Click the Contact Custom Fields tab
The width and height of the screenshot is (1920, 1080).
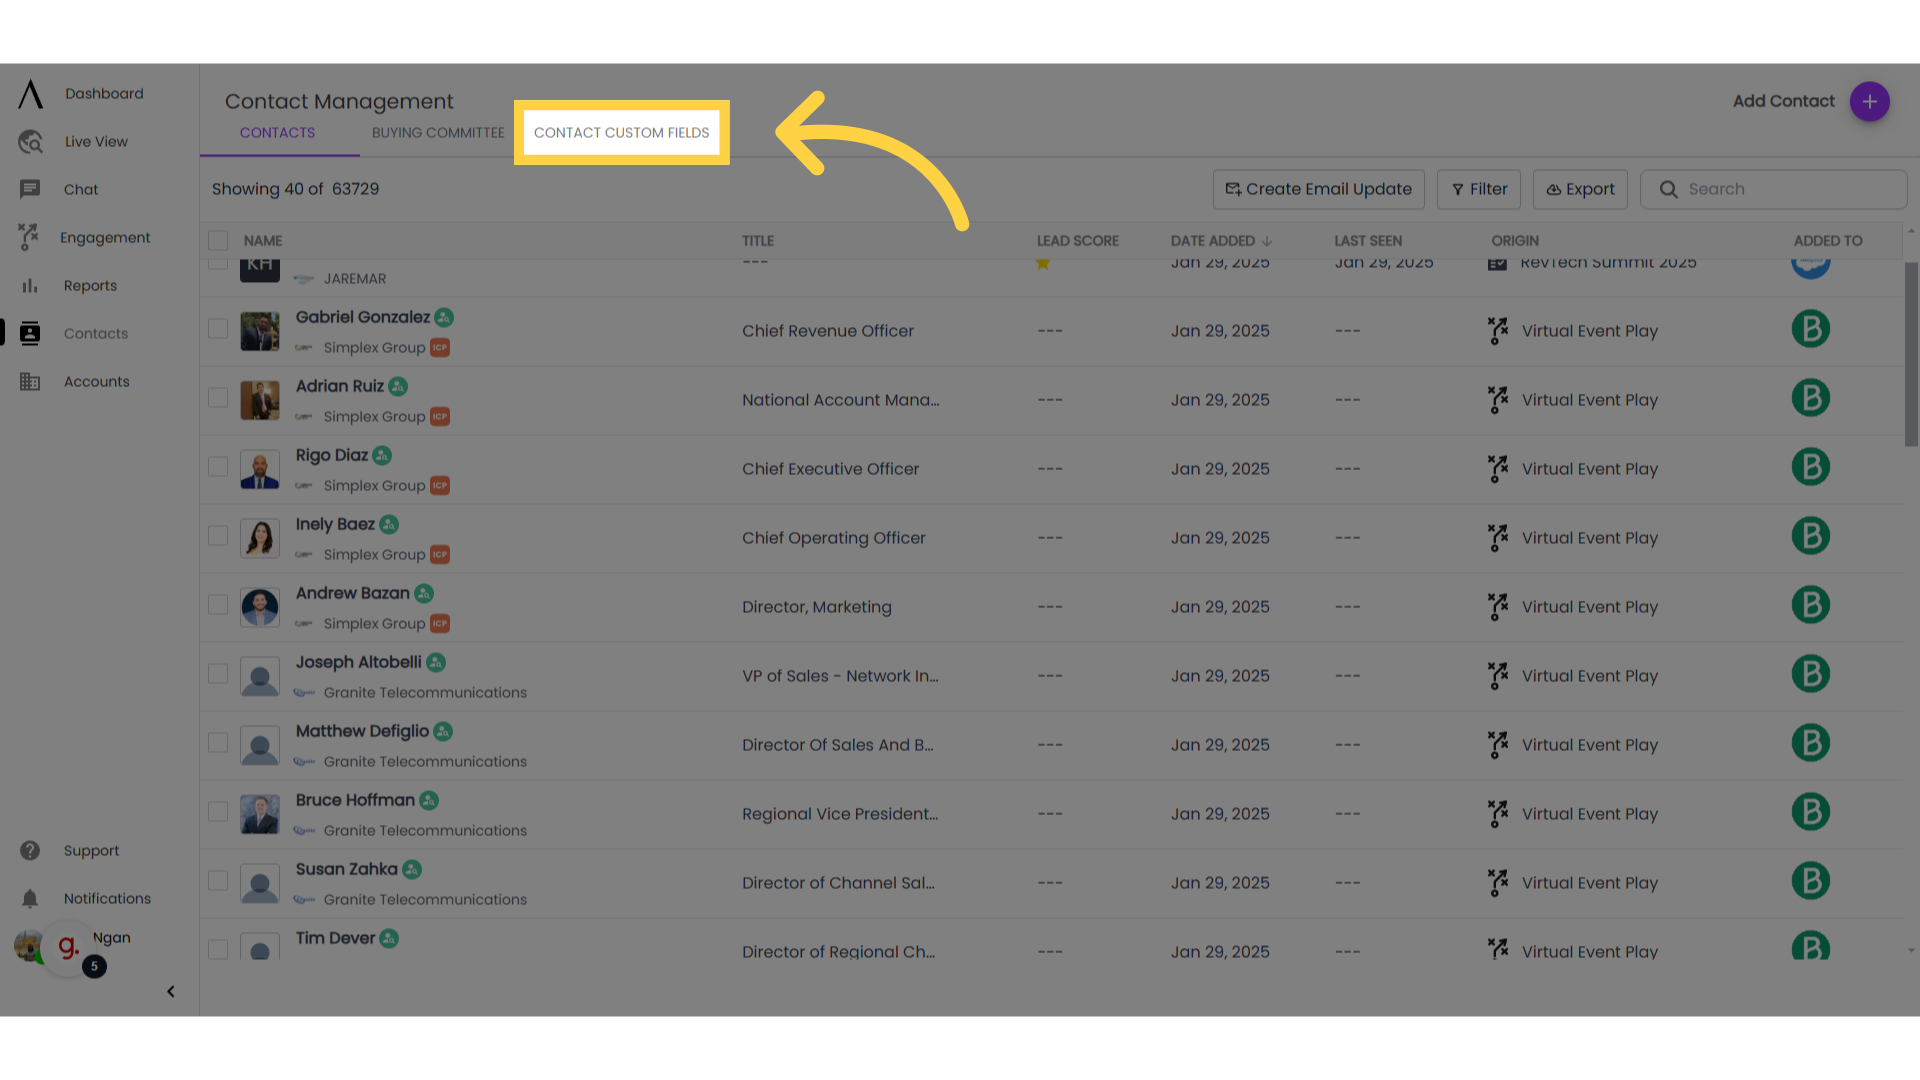621,132
